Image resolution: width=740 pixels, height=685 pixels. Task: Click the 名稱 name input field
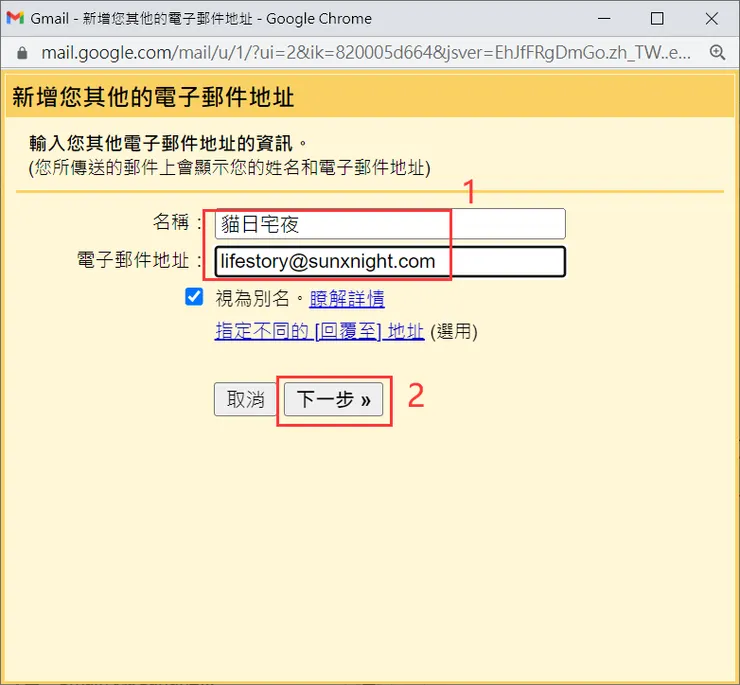tap(390, 224)
